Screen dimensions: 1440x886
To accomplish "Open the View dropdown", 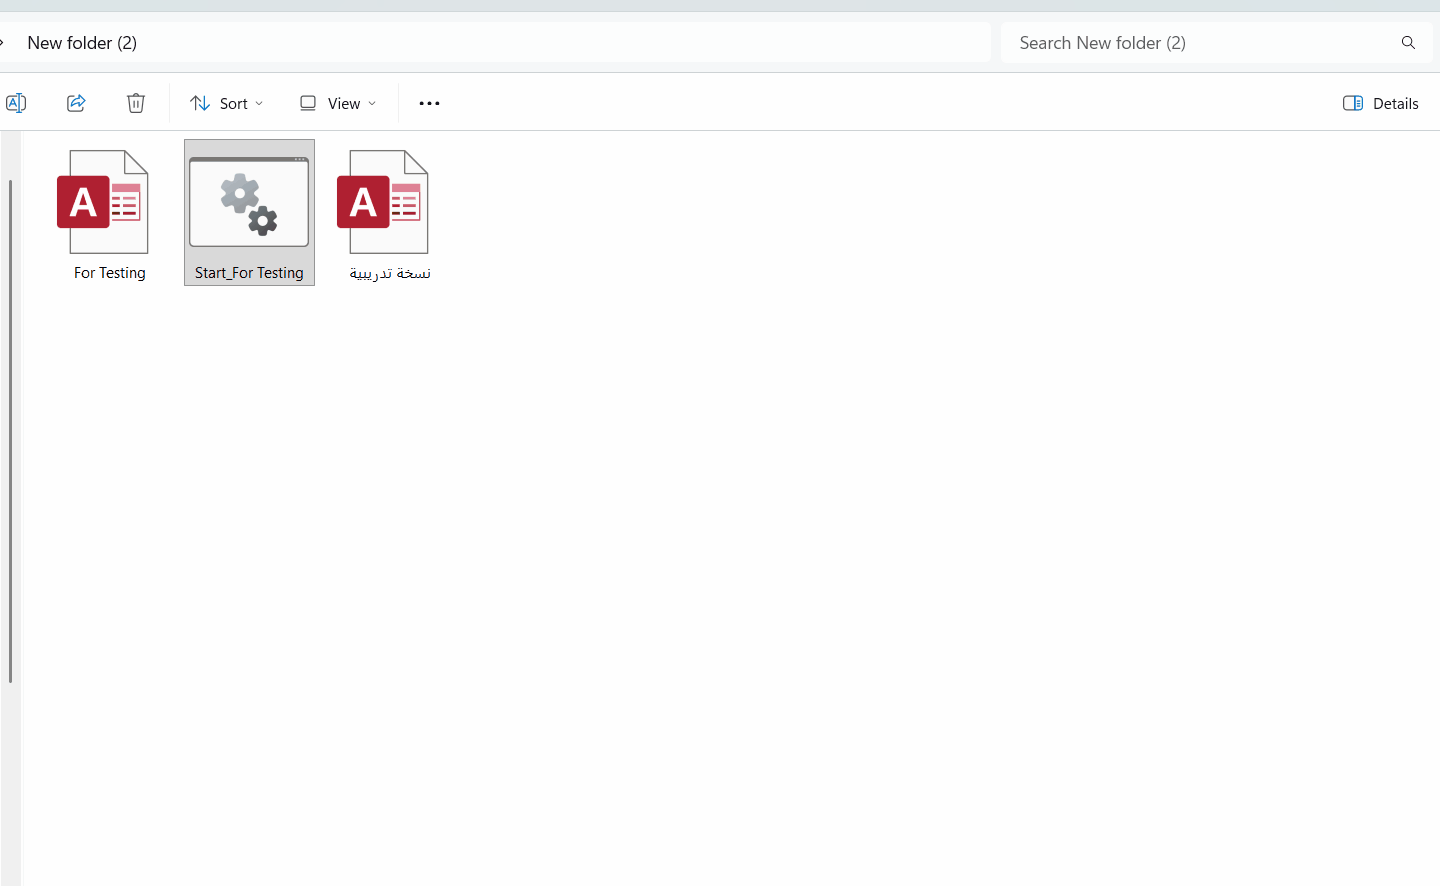I will (338, 103).
